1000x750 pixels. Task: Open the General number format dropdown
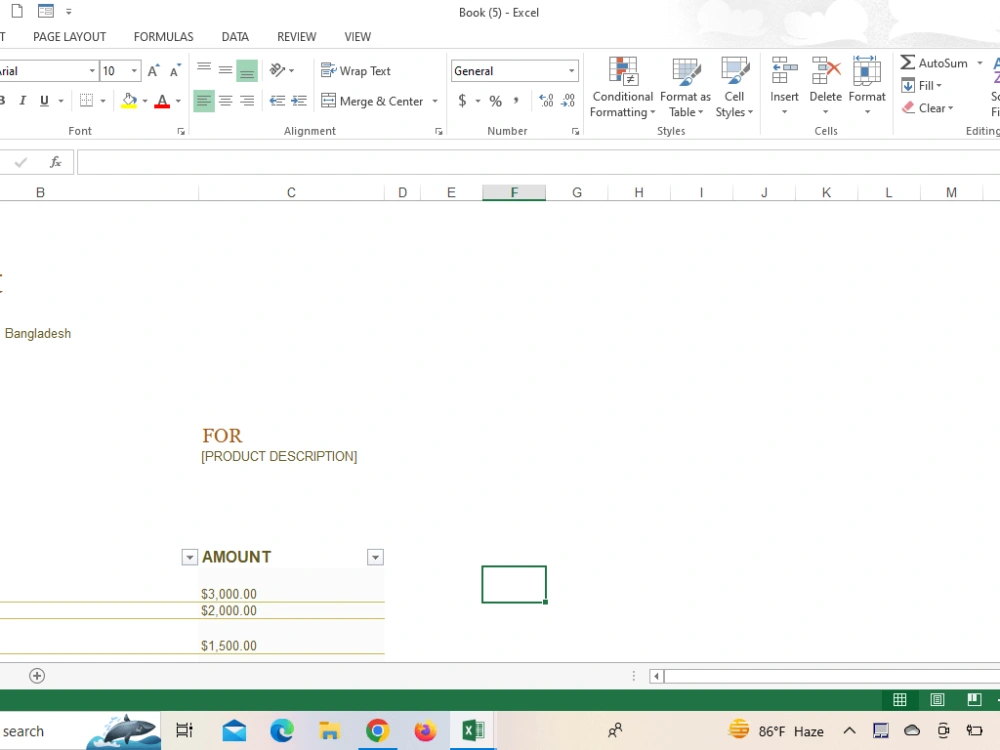571,71
